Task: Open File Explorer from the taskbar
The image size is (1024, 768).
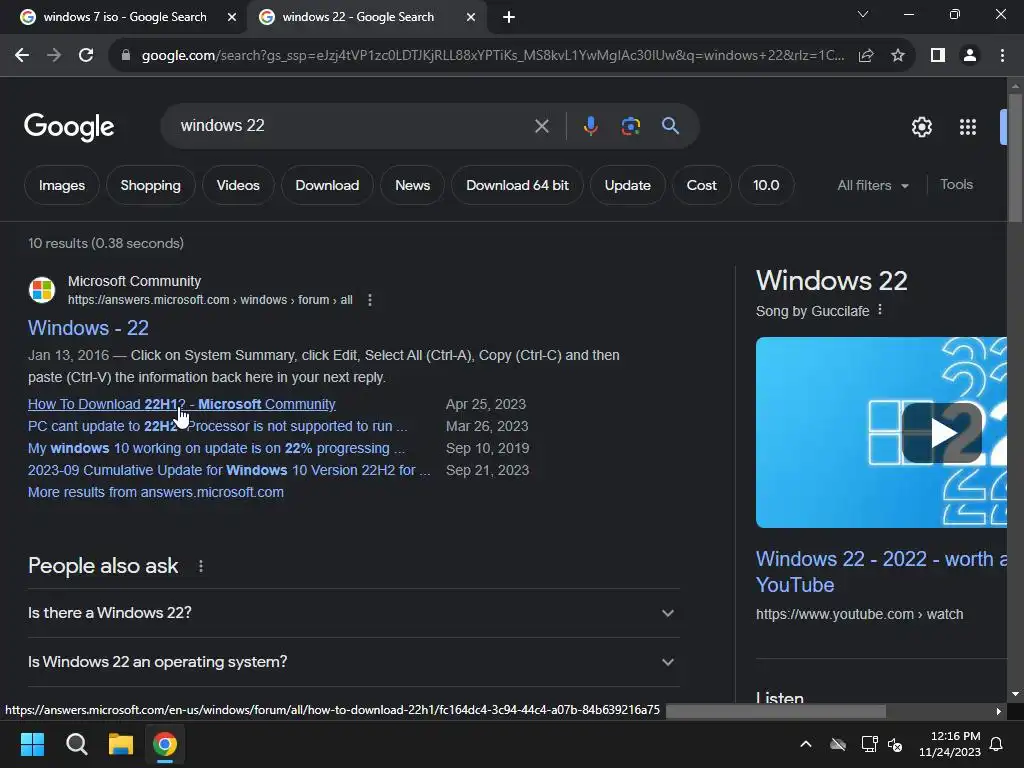Action: [121, 744]
